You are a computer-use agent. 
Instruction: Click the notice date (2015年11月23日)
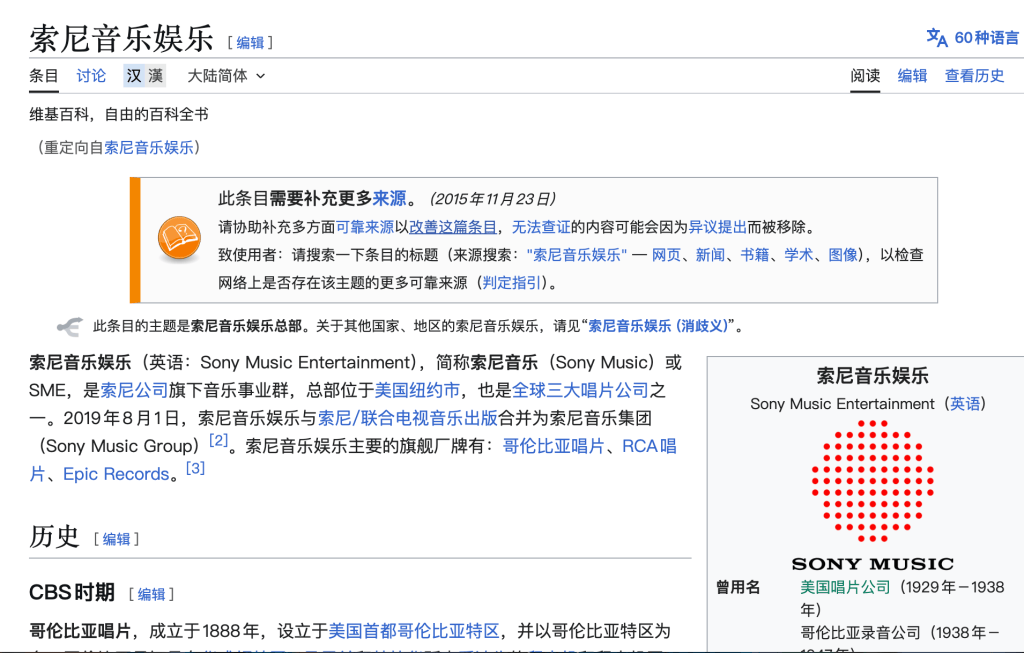click(x=492, y=199)
